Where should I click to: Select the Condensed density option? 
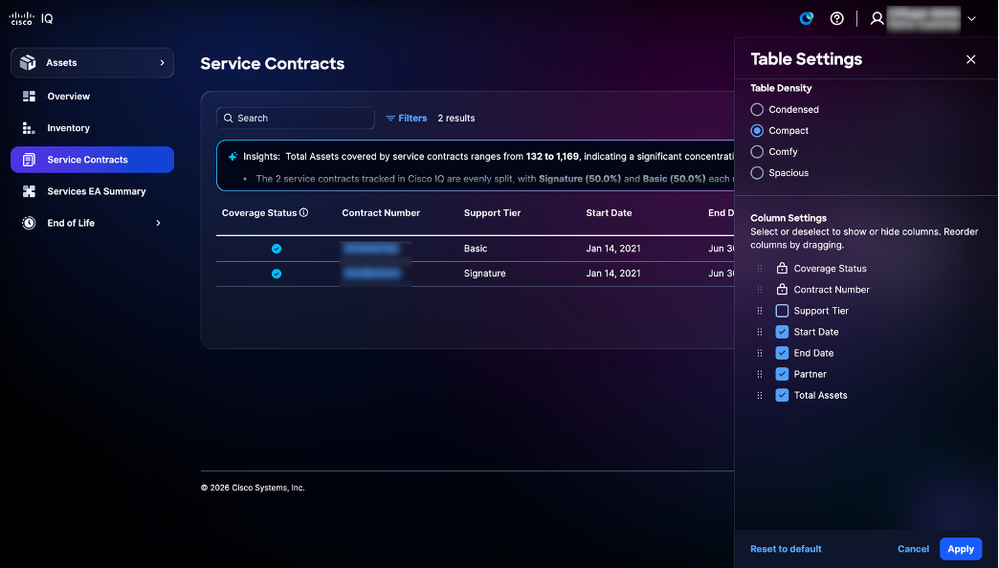[x=757, y=110]
